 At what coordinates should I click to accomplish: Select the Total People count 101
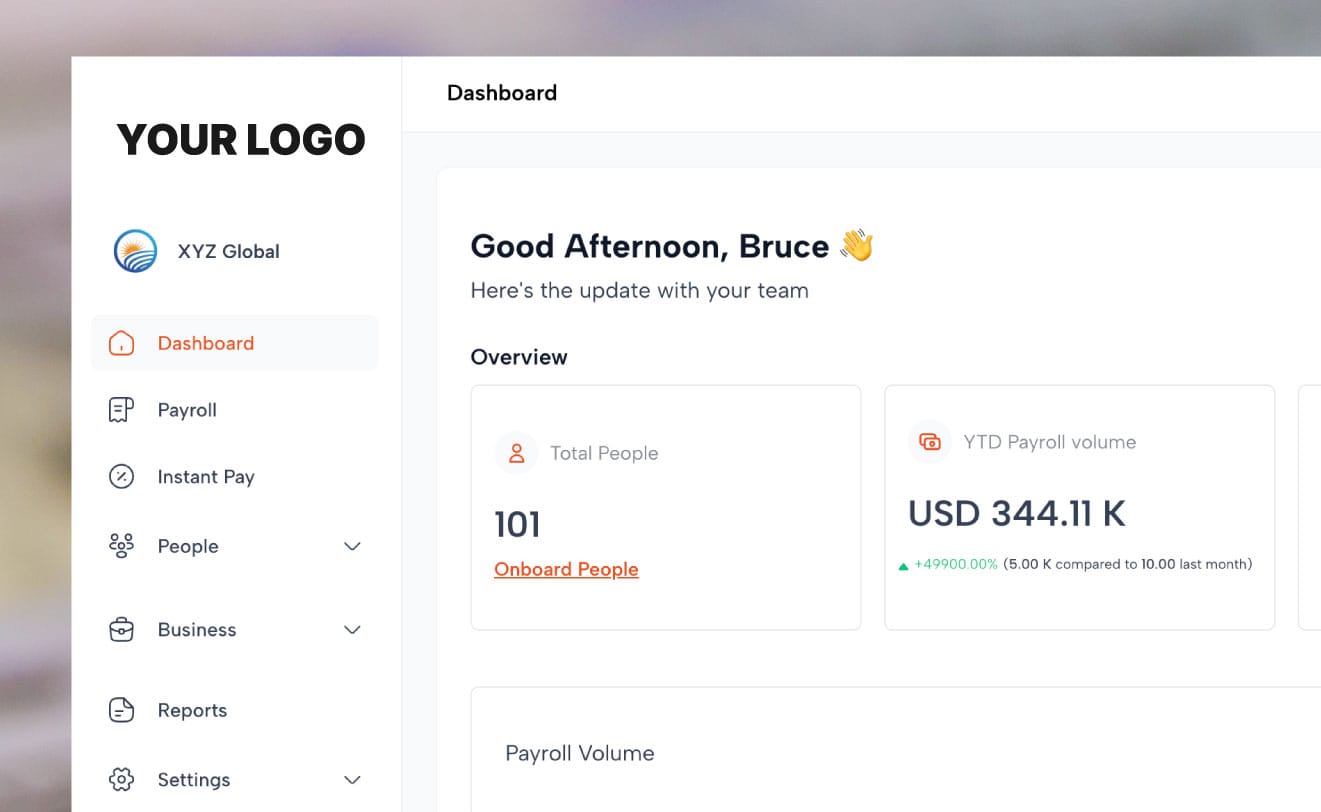(x=517, y=523)
